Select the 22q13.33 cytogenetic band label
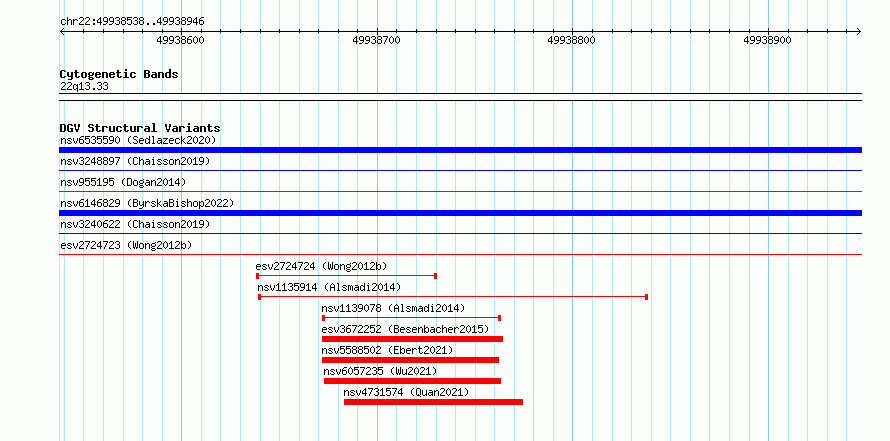The width and height of the screenshot is (890, 441). coord(84,87)
